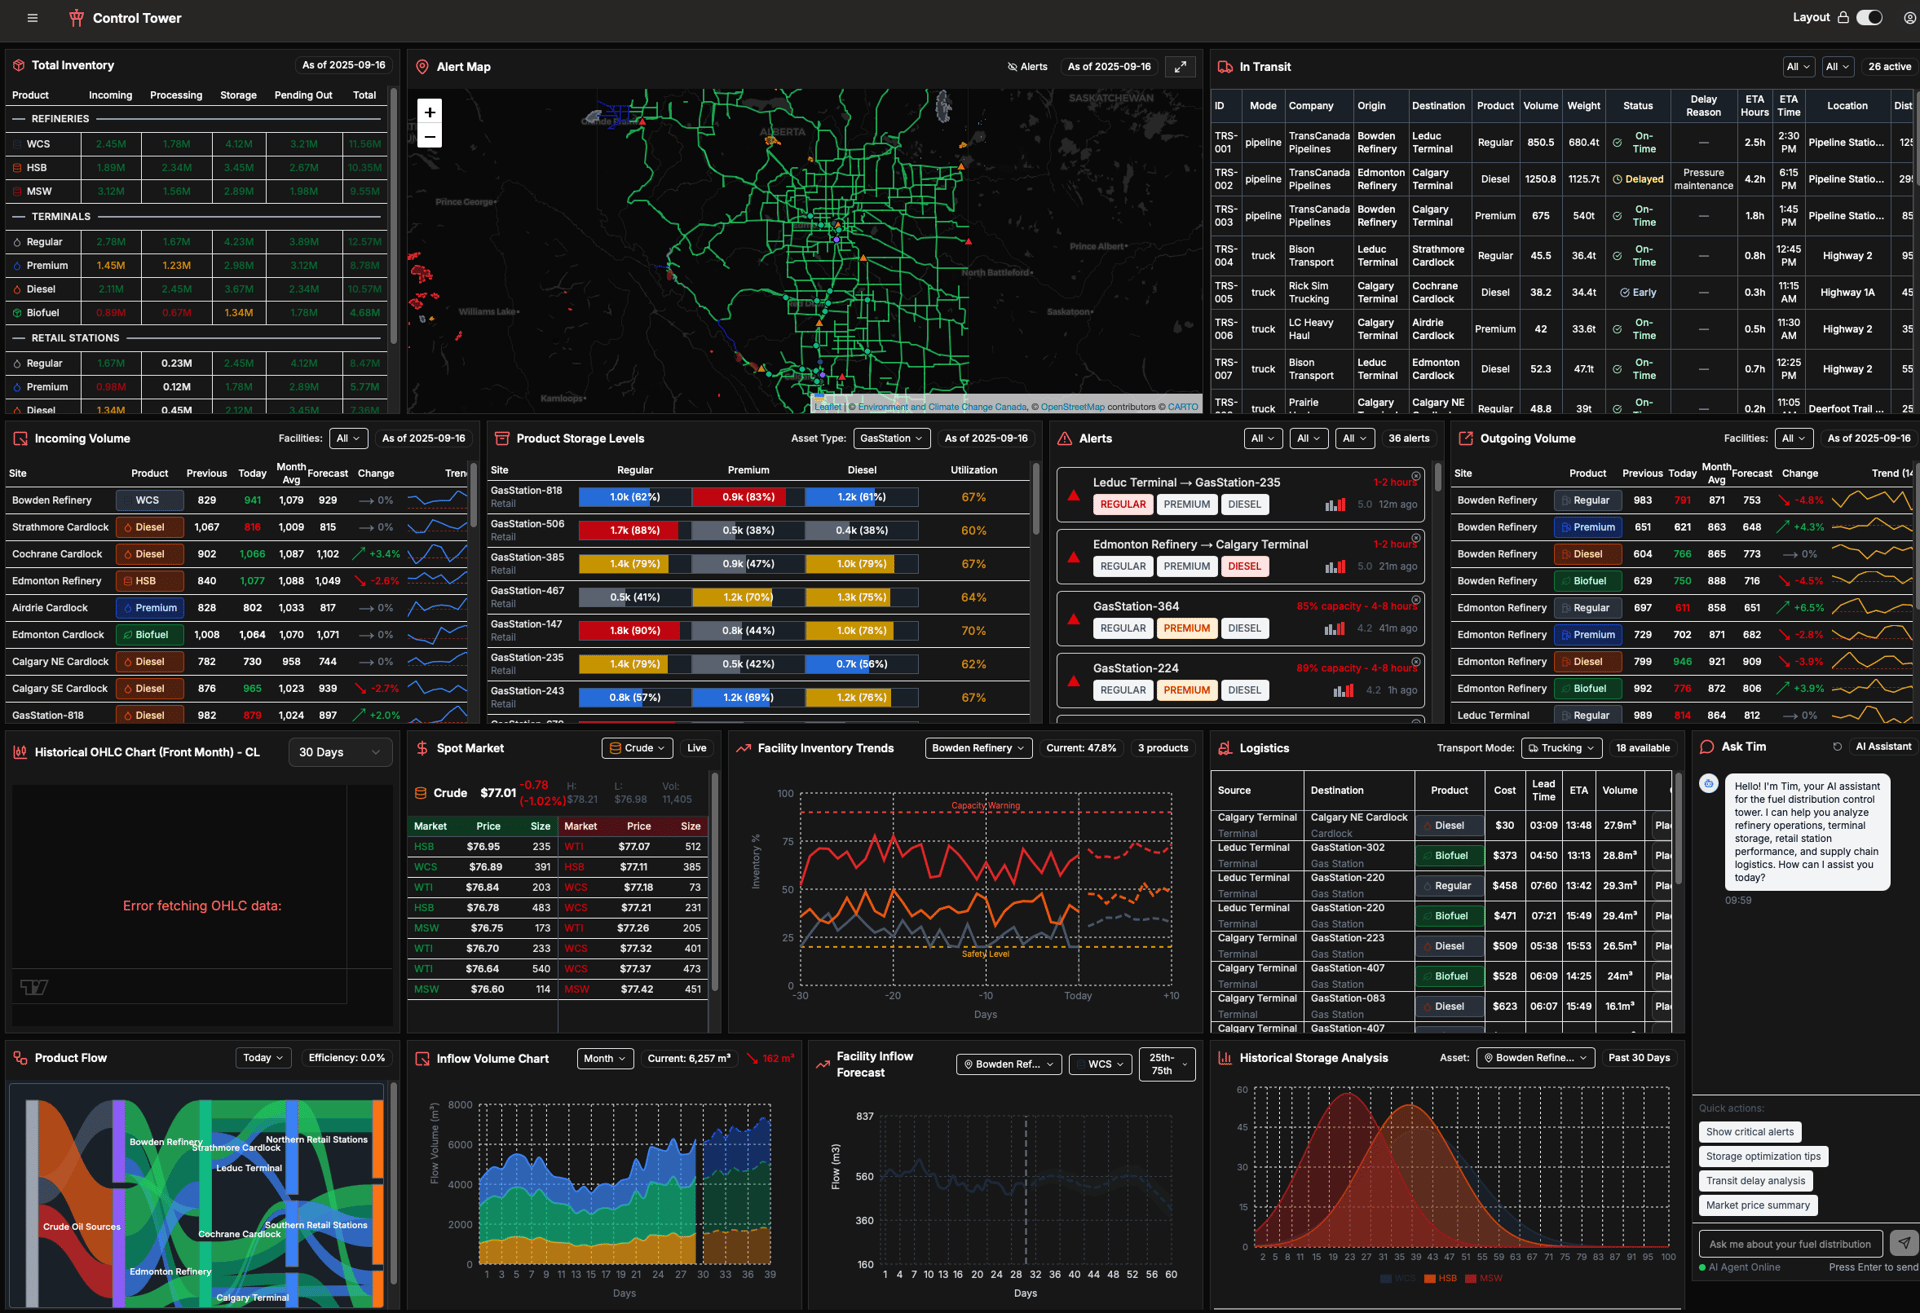
Task: Open the hamburger menu icon
Action: [32, 18]
